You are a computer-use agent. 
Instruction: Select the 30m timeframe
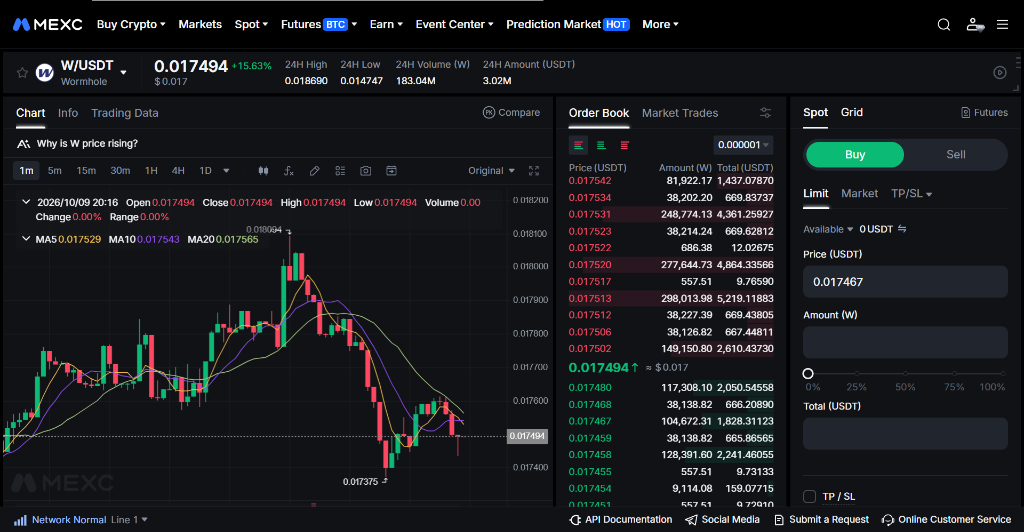tap(120, 170)
